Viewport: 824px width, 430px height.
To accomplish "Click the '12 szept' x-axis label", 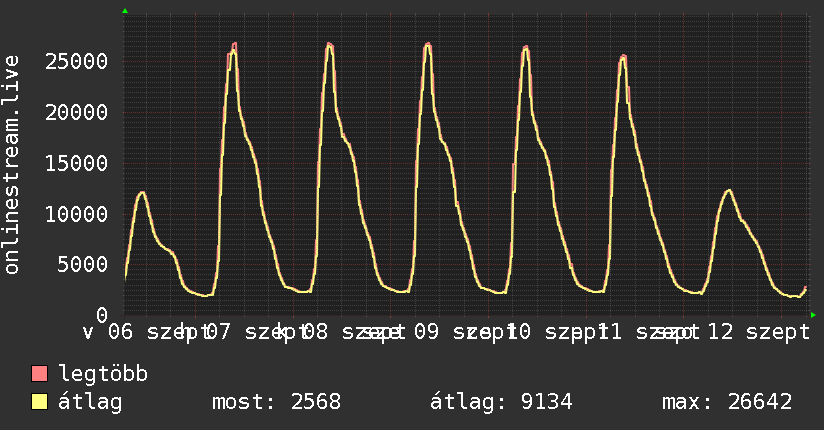I will tap(759, 332).
